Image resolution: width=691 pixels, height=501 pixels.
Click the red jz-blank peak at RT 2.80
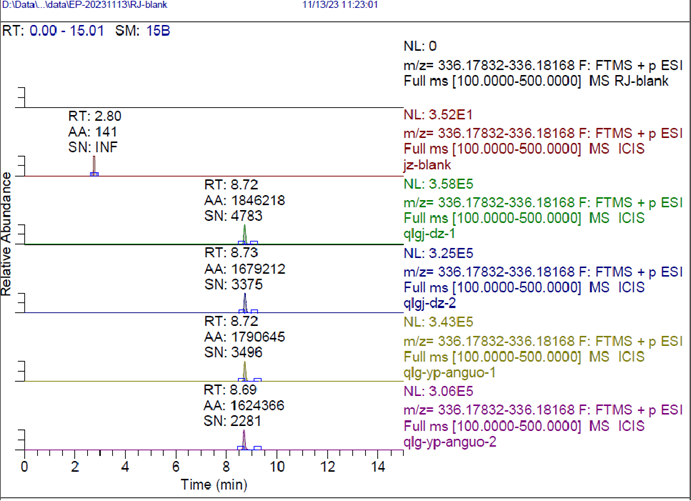pyautogui.click(x=94, y=165)
